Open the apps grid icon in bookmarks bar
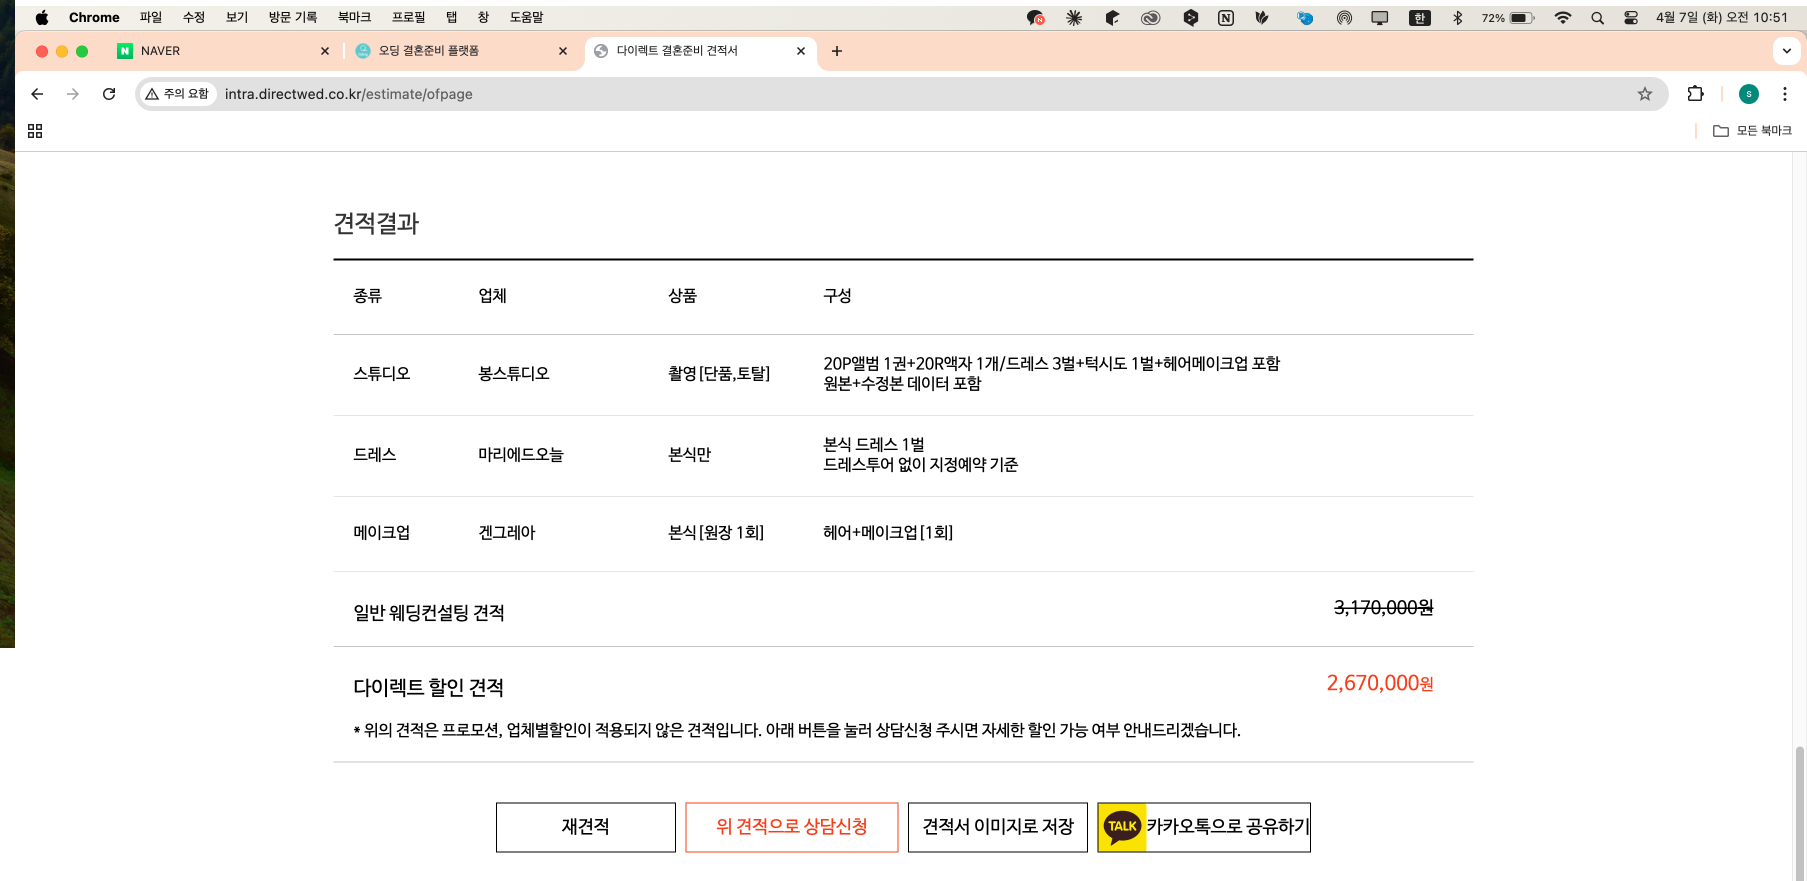This screenshot has width=1807, height=881. click(35, 131)
